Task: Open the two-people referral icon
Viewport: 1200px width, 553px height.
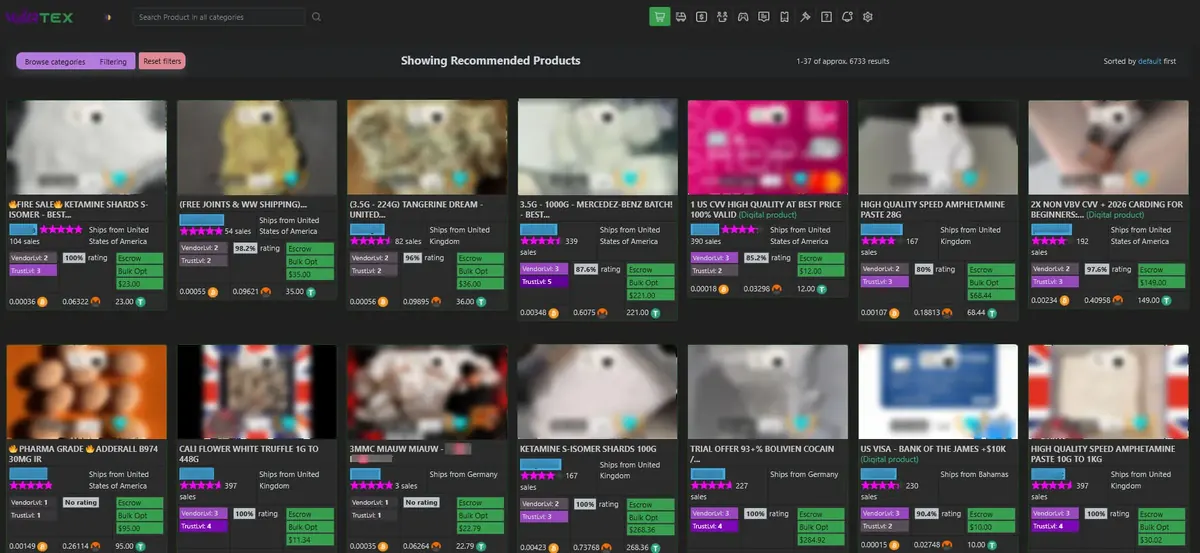Action: click(x=723, y=17)
